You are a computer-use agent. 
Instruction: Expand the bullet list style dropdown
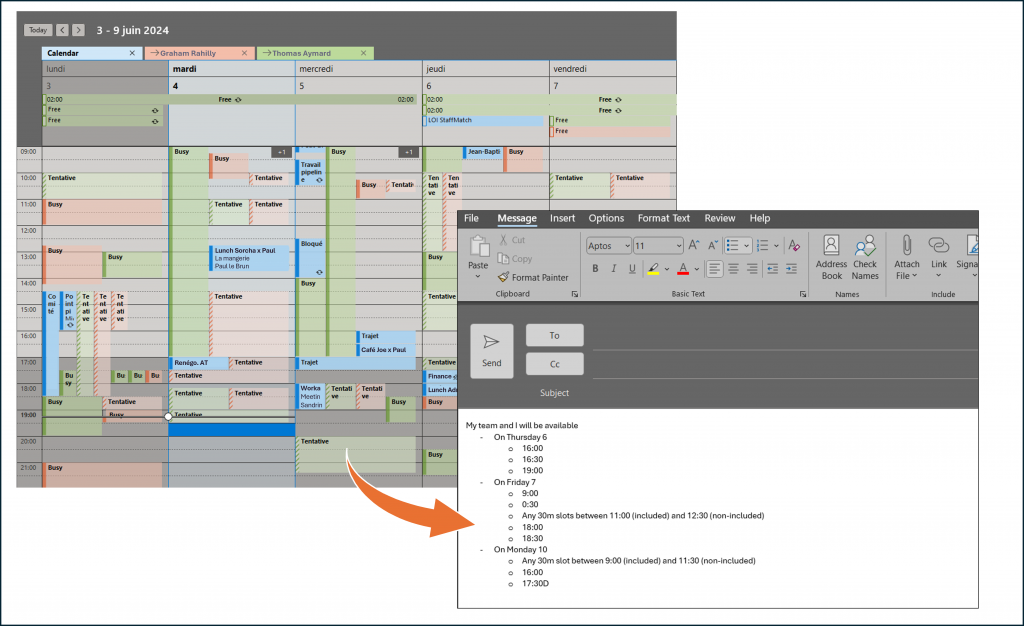[x=748, y=245]
